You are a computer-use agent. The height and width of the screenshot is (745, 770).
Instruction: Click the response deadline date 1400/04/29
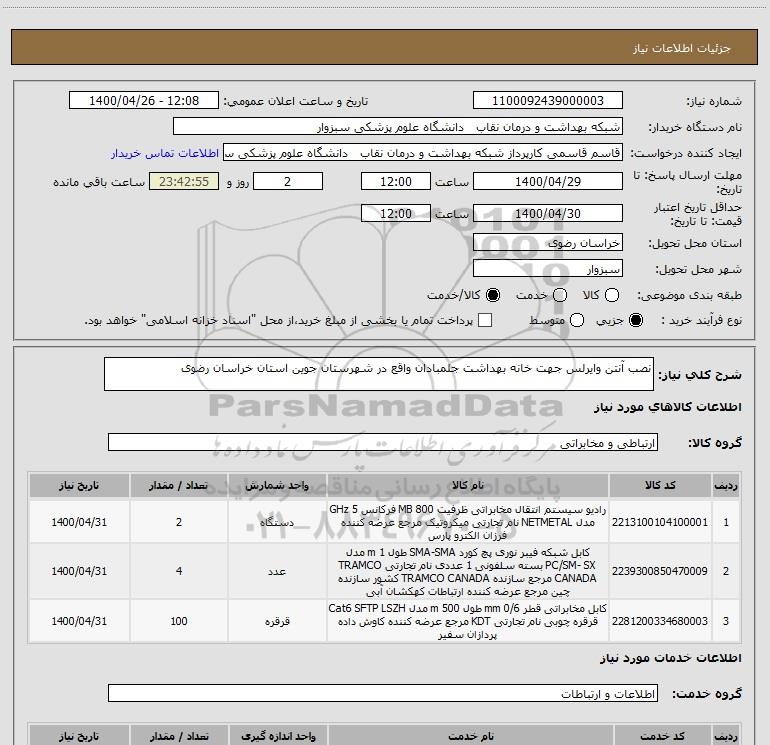pyautogui.click(x=548, y=181)
